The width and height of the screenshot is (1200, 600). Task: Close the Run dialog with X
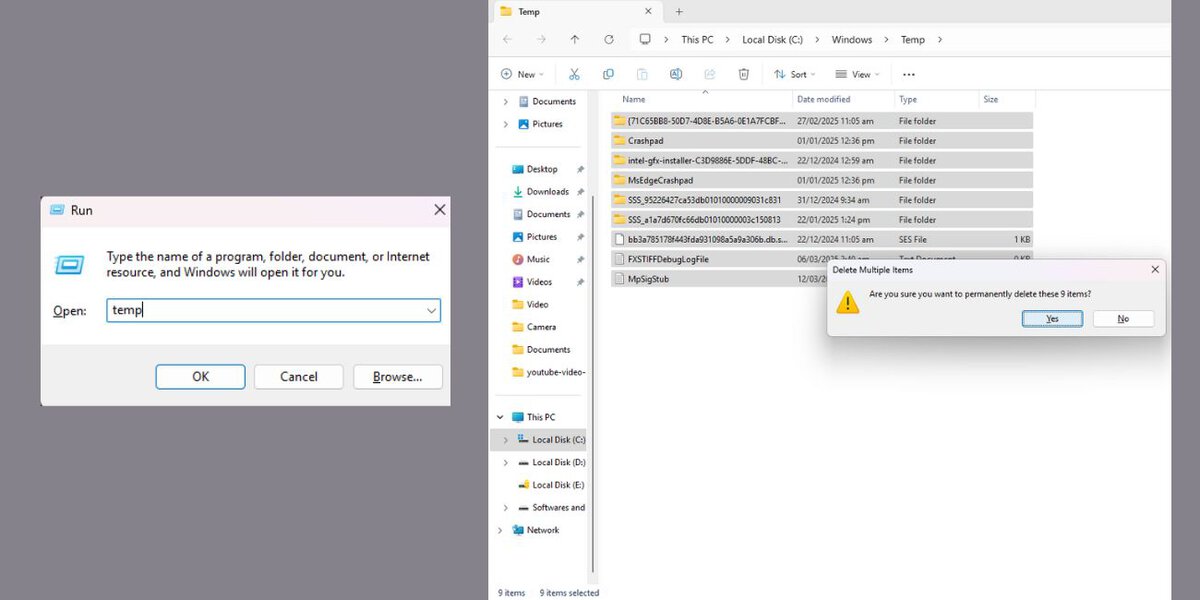(439, 210)
